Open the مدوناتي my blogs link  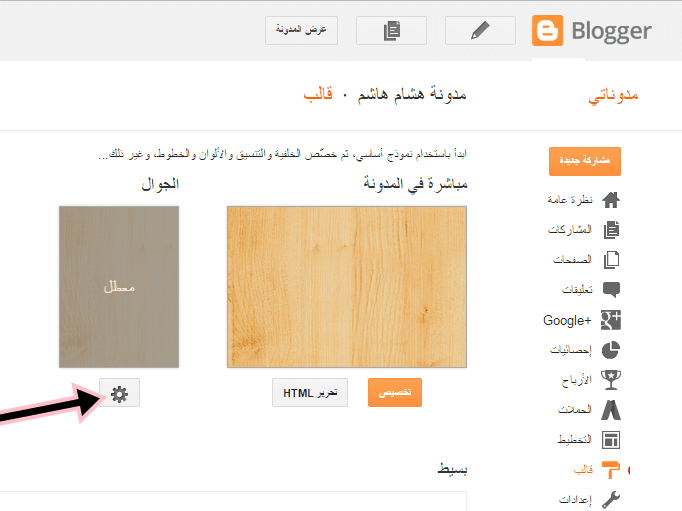[x=613, y=96]
